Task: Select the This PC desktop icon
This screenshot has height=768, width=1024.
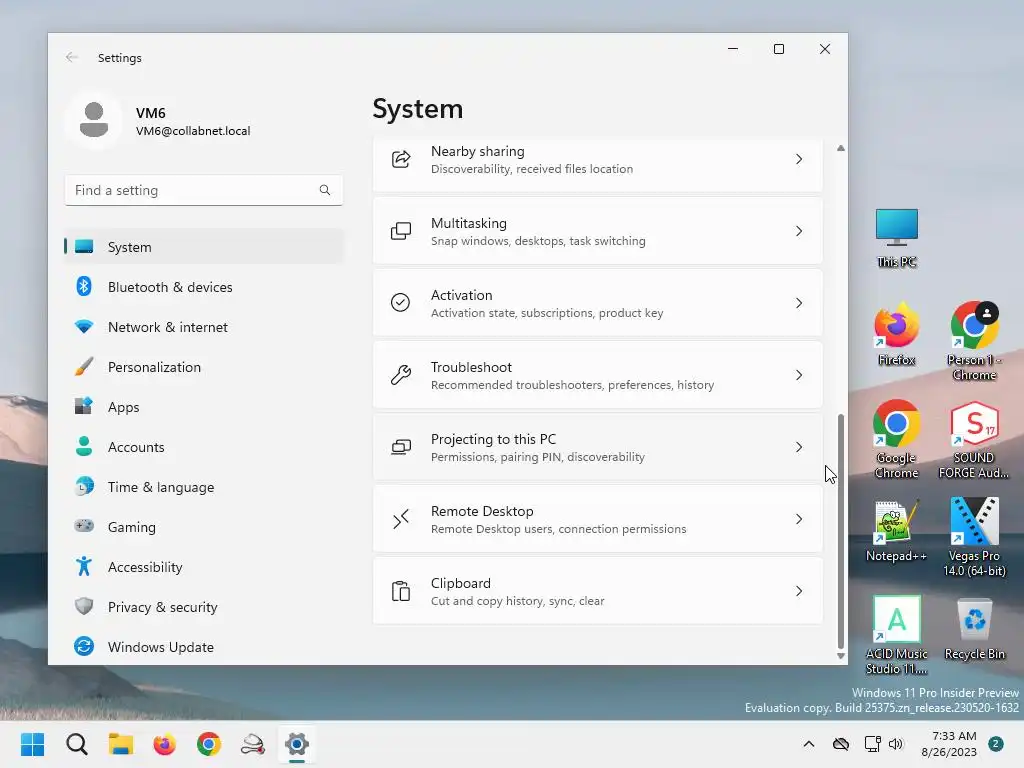Action: [897, 238]
